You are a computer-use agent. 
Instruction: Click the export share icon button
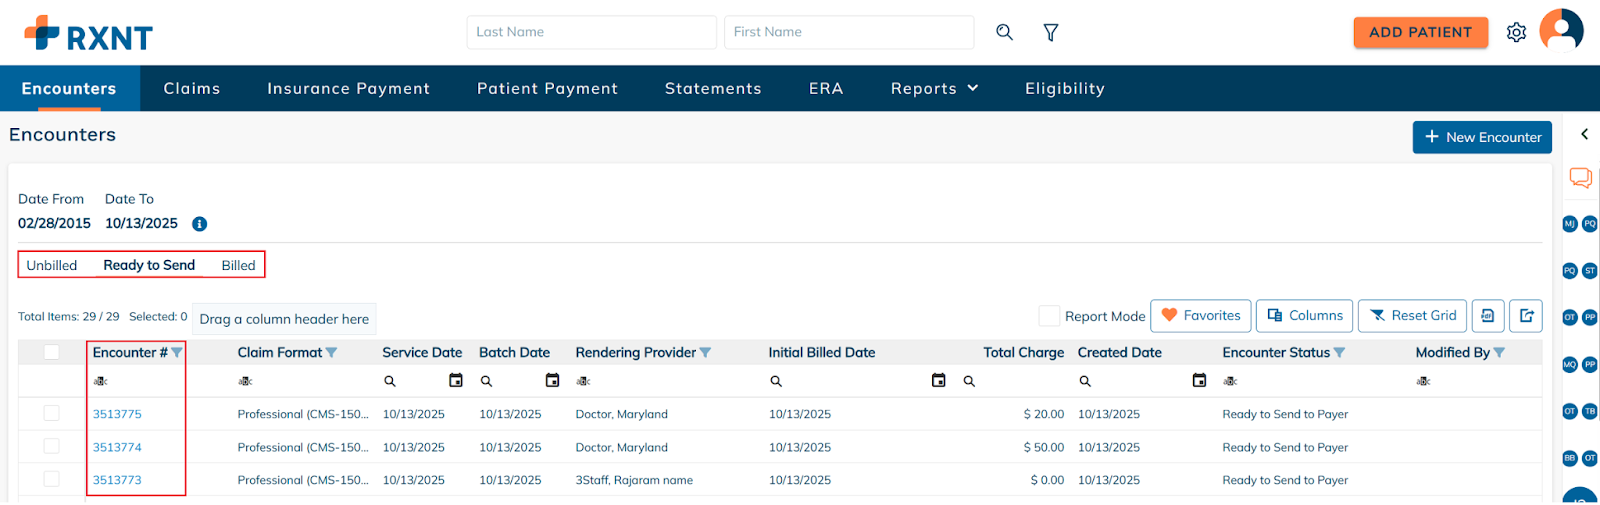[1526, 316]
